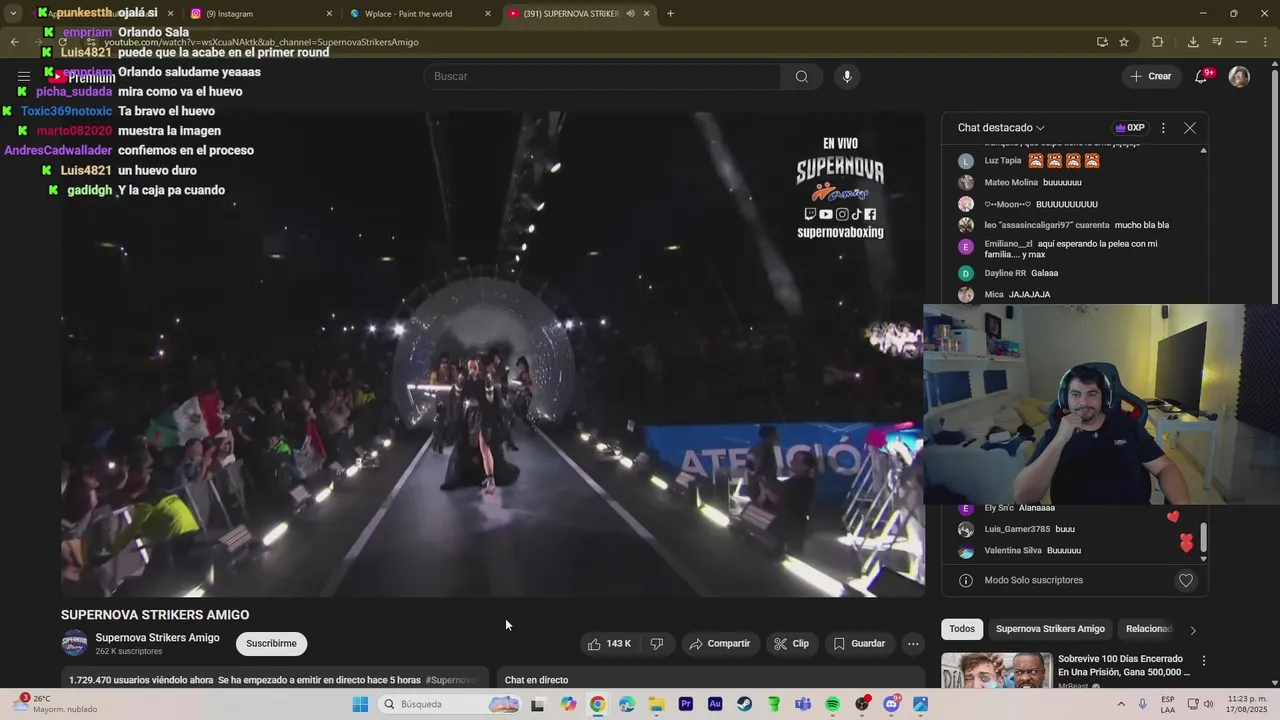1280x720 pixels.
Task: Dislike the video with thumbs down
Action: (x=657, y=644)
